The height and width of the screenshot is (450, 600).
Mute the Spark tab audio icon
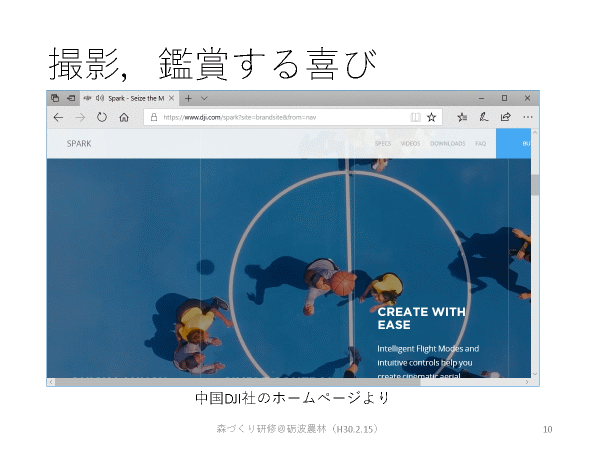point(100,98)
